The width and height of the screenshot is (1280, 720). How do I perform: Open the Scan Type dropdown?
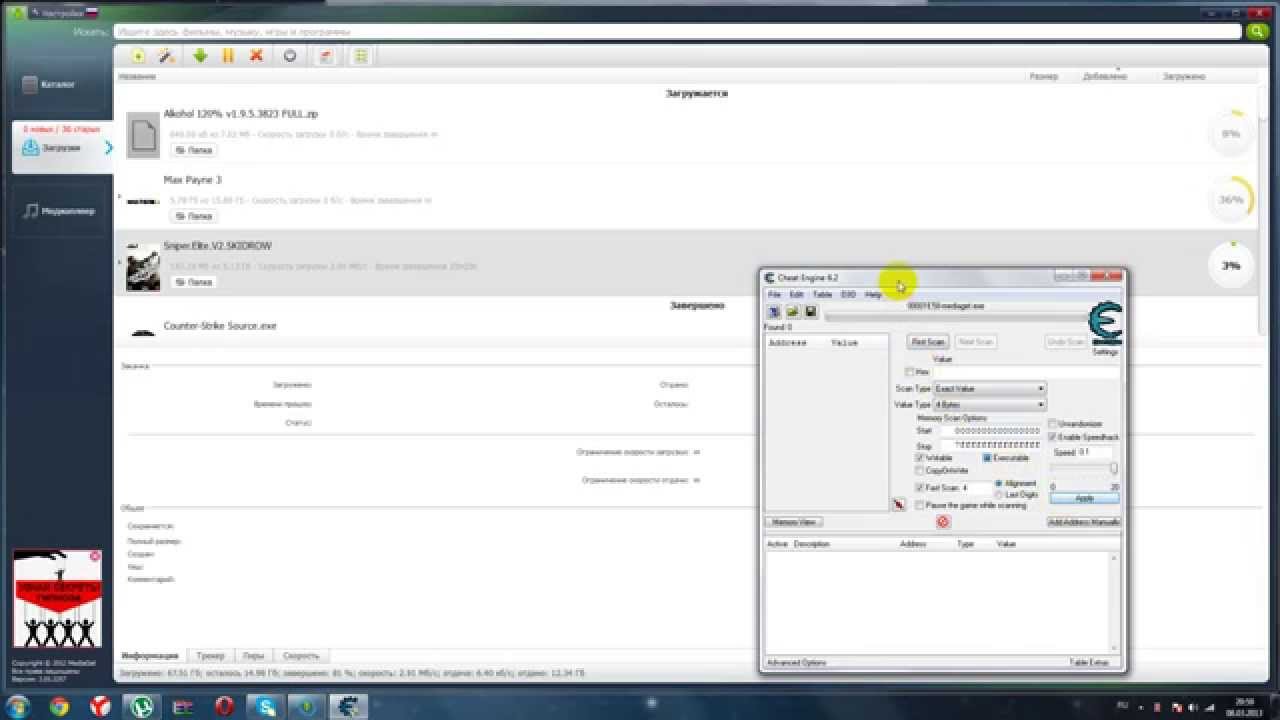tap(989, 388)
